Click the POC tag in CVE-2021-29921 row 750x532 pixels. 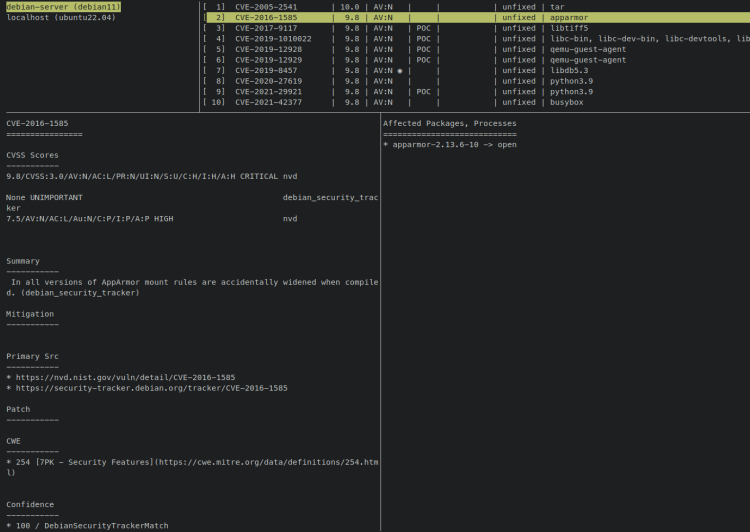(x=423, y=91)
